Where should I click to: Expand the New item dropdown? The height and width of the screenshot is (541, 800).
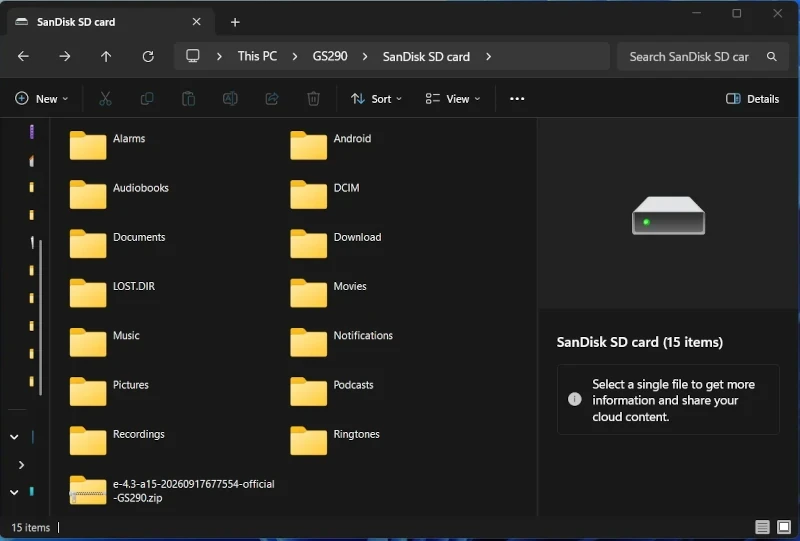[42, 99]
